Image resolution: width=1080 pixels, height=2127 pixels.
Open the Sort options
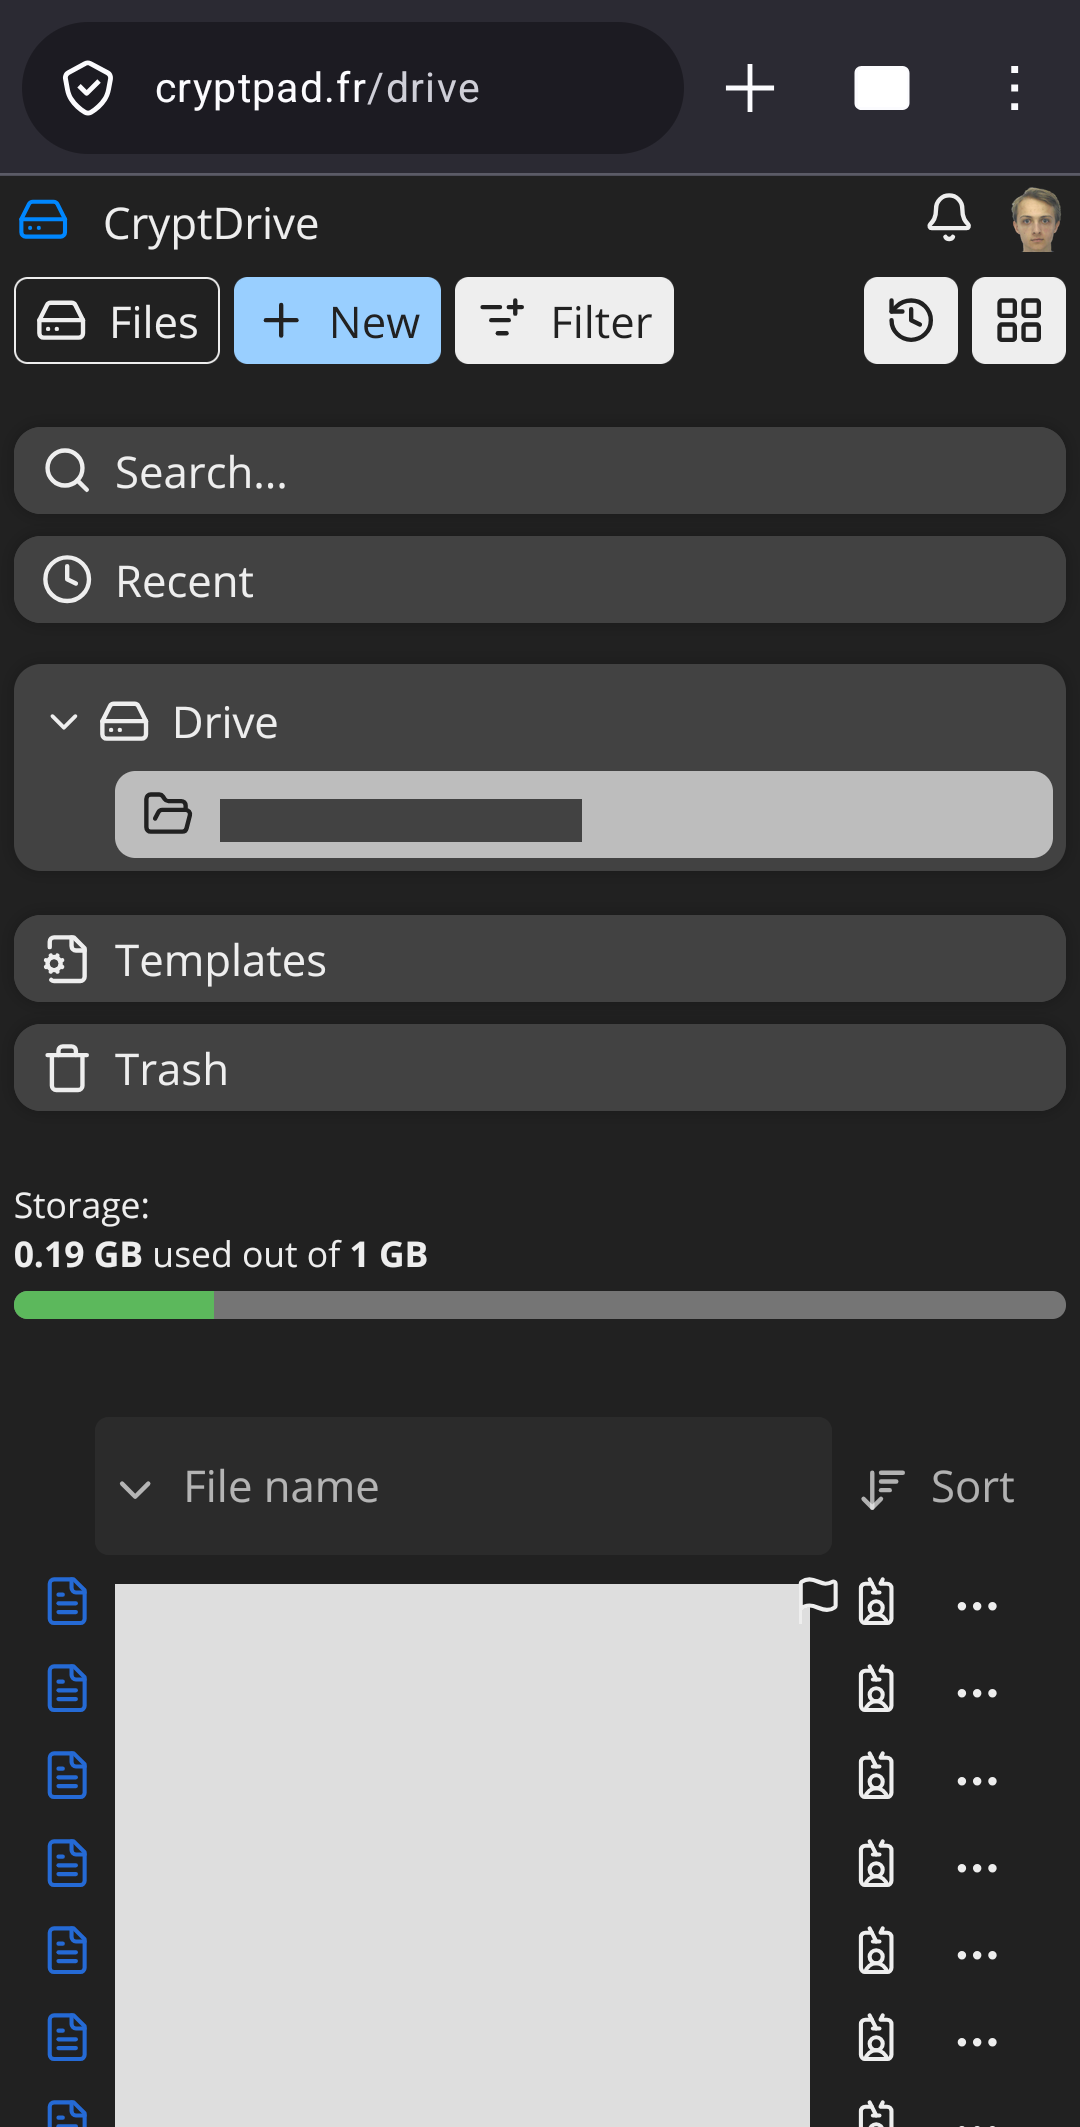(938, 1488)
